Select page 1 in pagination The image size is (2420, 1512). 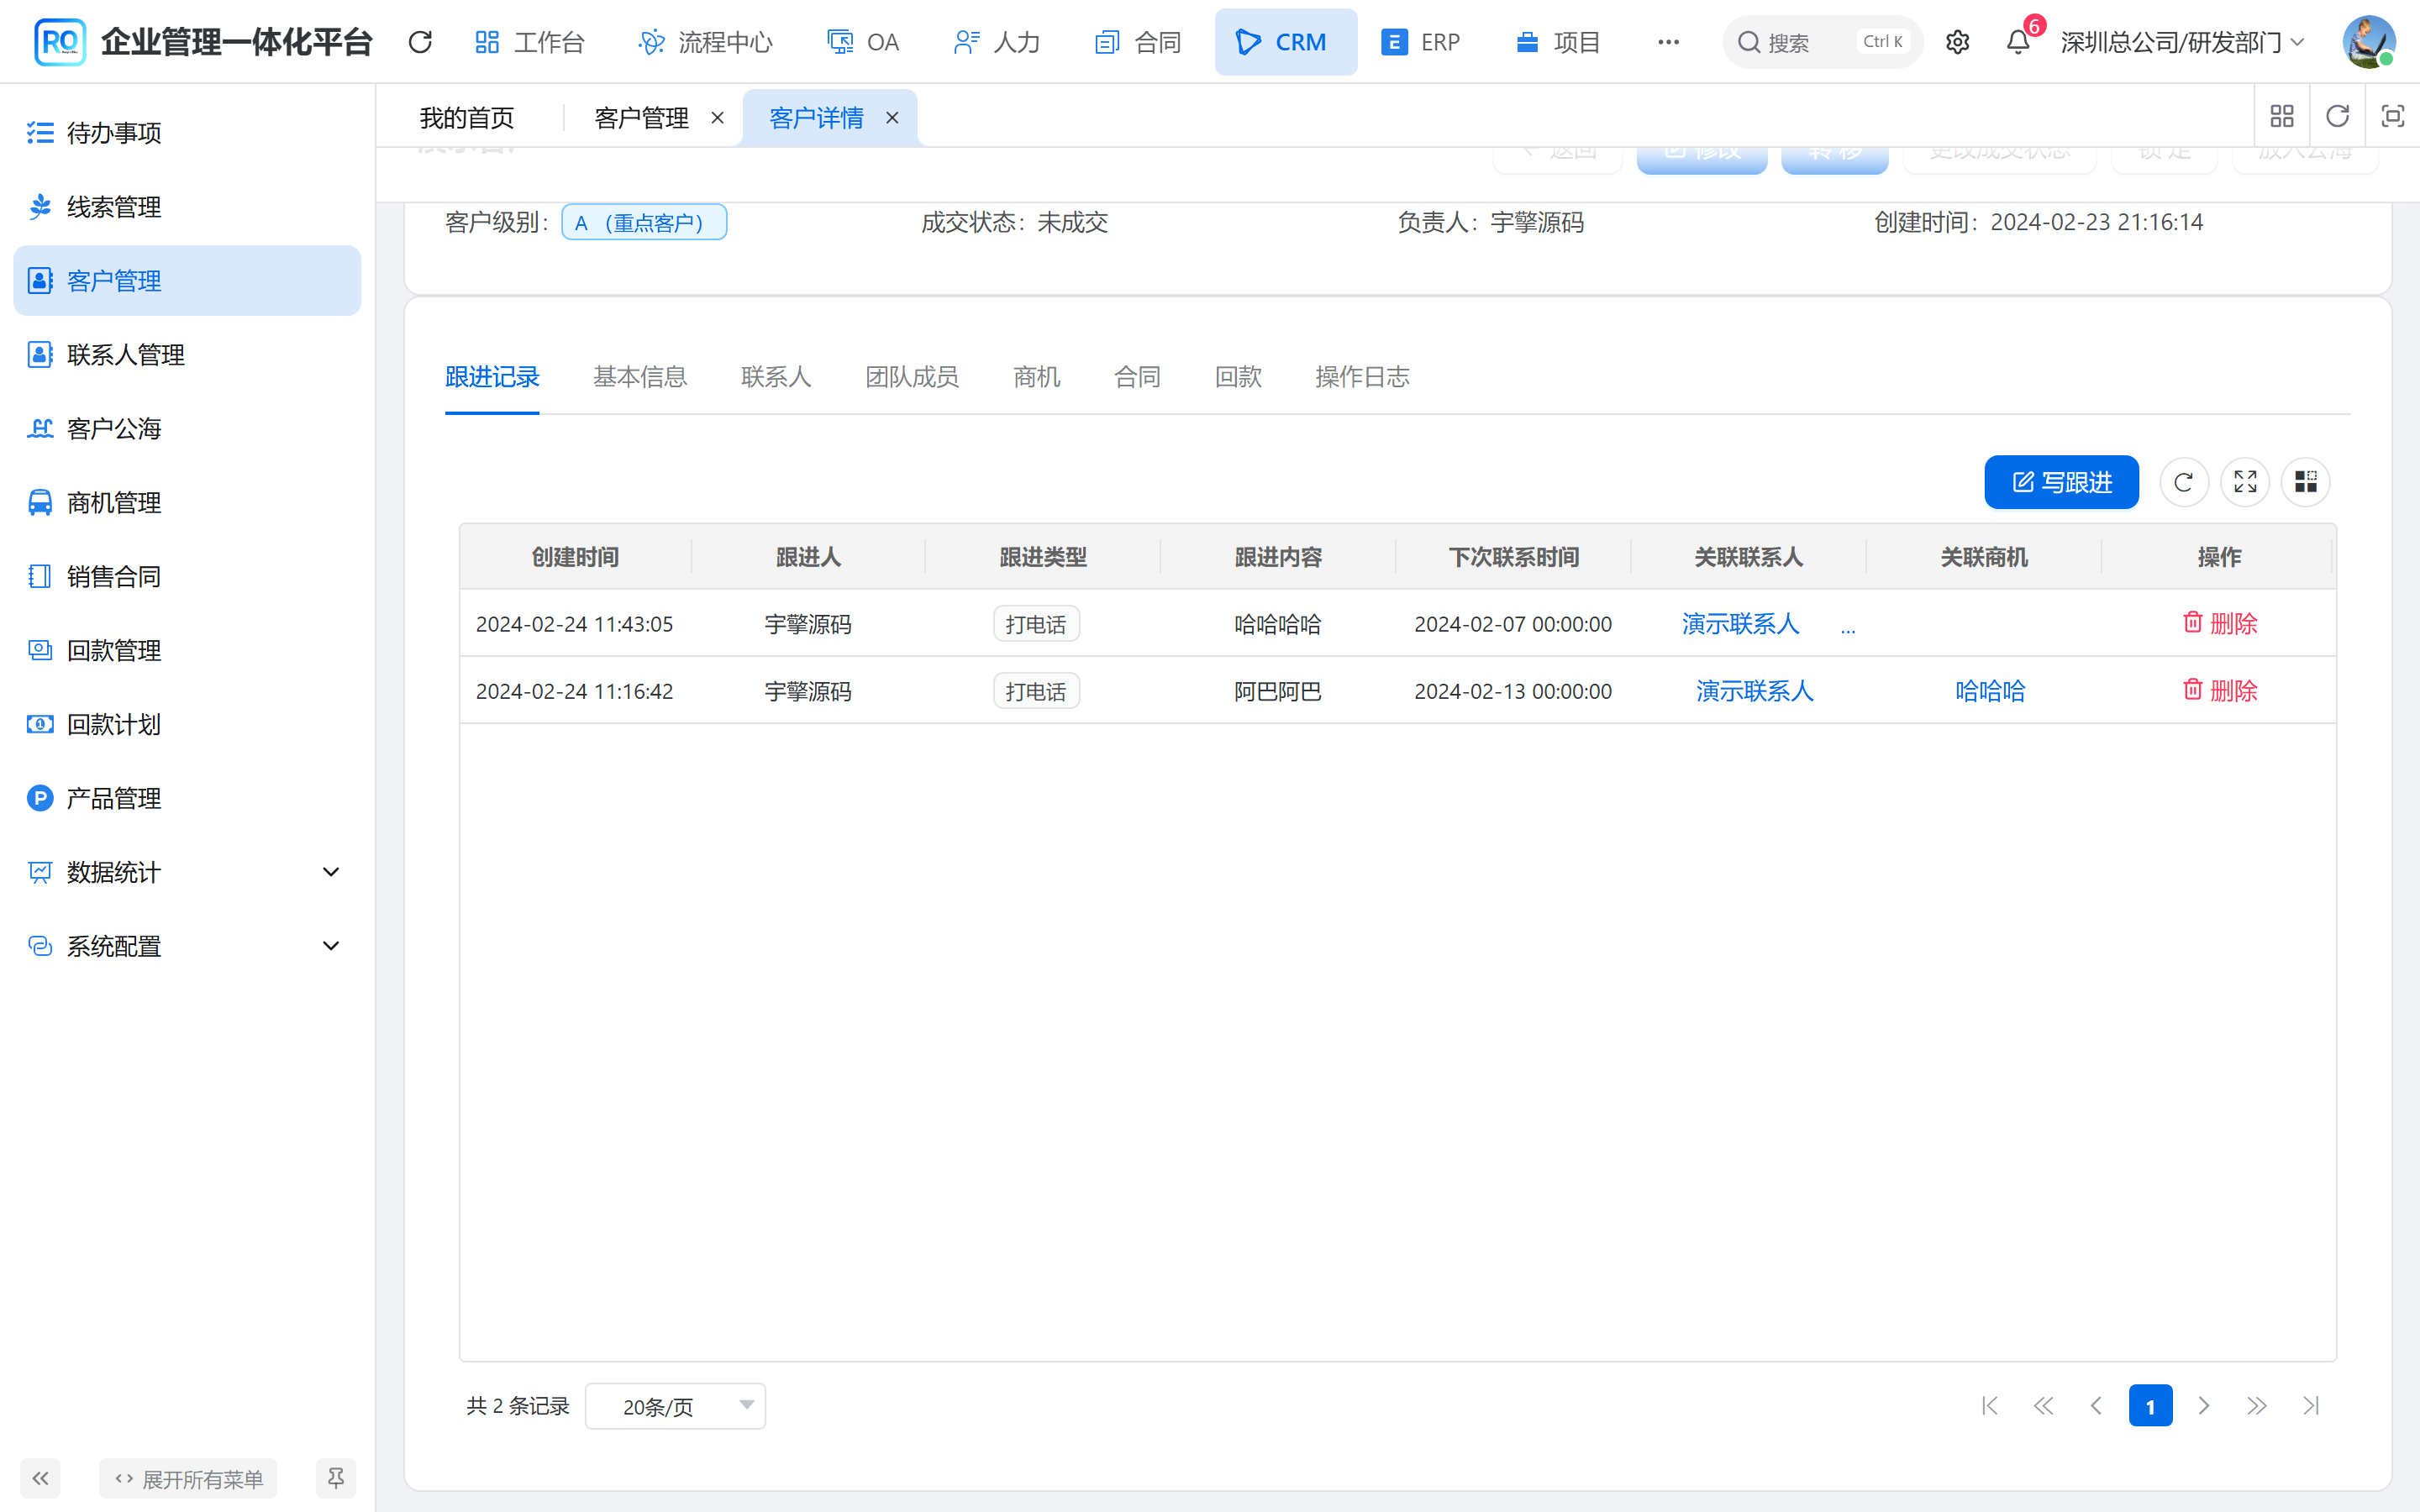[x=2150, y=1406]
